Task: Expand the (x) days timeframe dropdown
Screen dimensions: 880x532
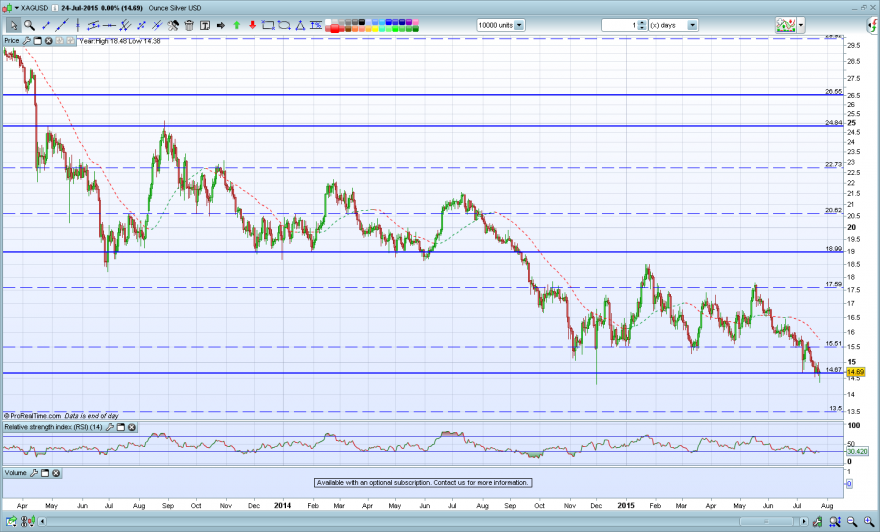Action: click(693, 25)
